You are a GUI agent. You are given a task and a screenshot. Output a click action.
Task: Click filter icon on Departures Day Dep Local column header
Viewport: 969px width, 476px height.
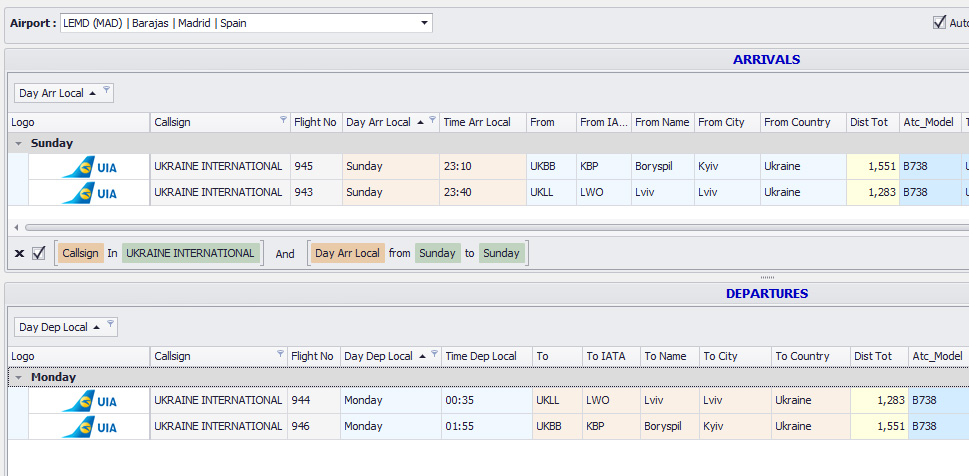[434, 354]
